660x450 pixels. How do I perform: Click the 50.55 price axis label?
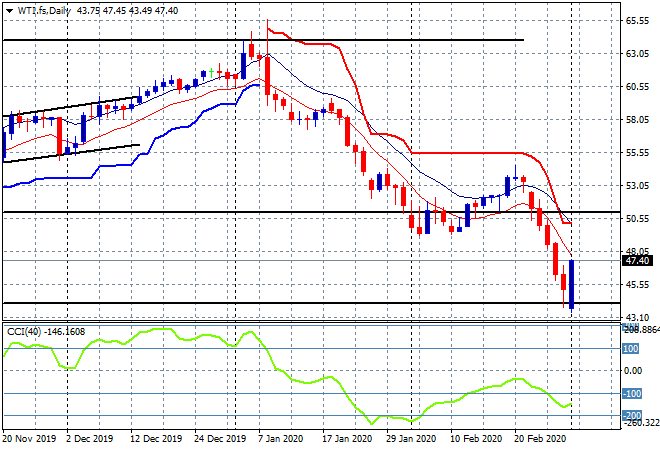tap(637, 218)
